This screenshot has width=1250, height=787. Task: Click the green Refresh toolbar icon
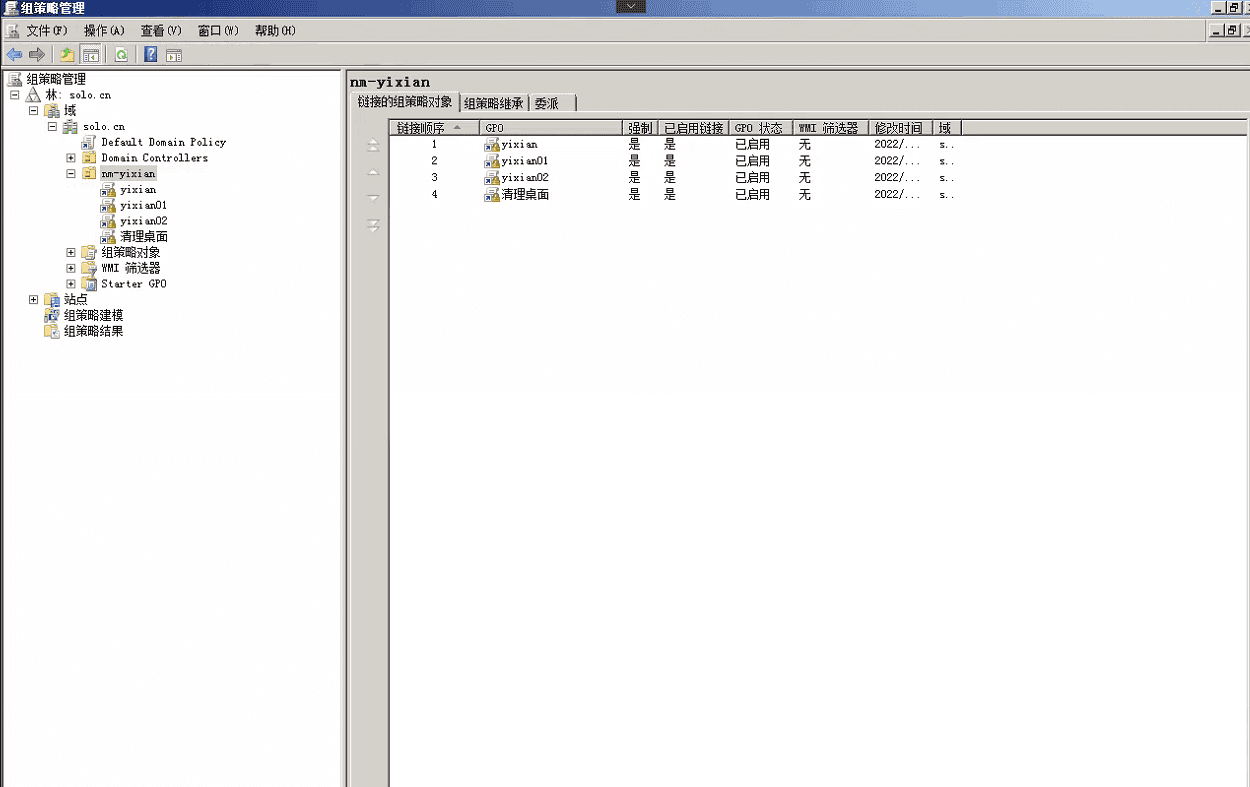(121, 55)
